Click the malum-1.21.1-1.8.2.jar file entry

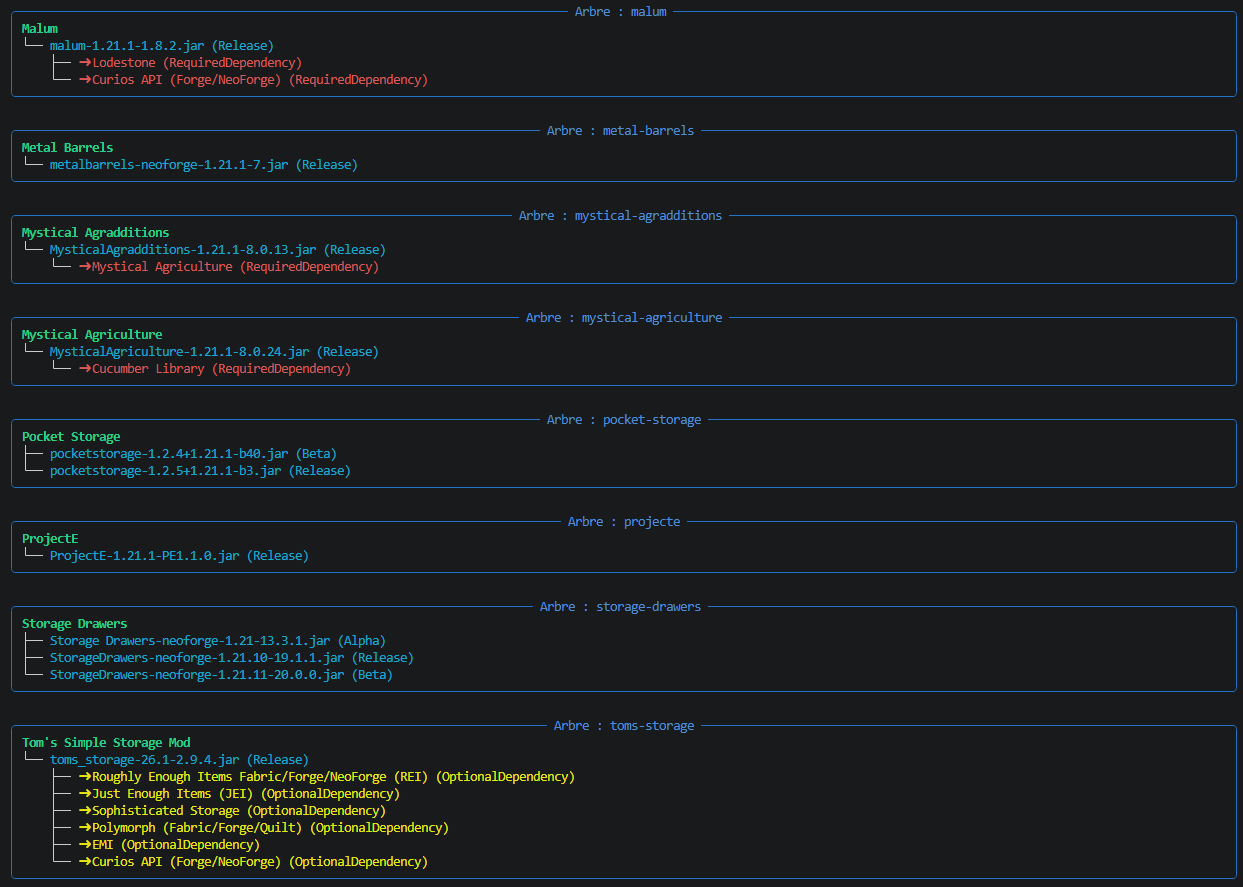(162, 46)
